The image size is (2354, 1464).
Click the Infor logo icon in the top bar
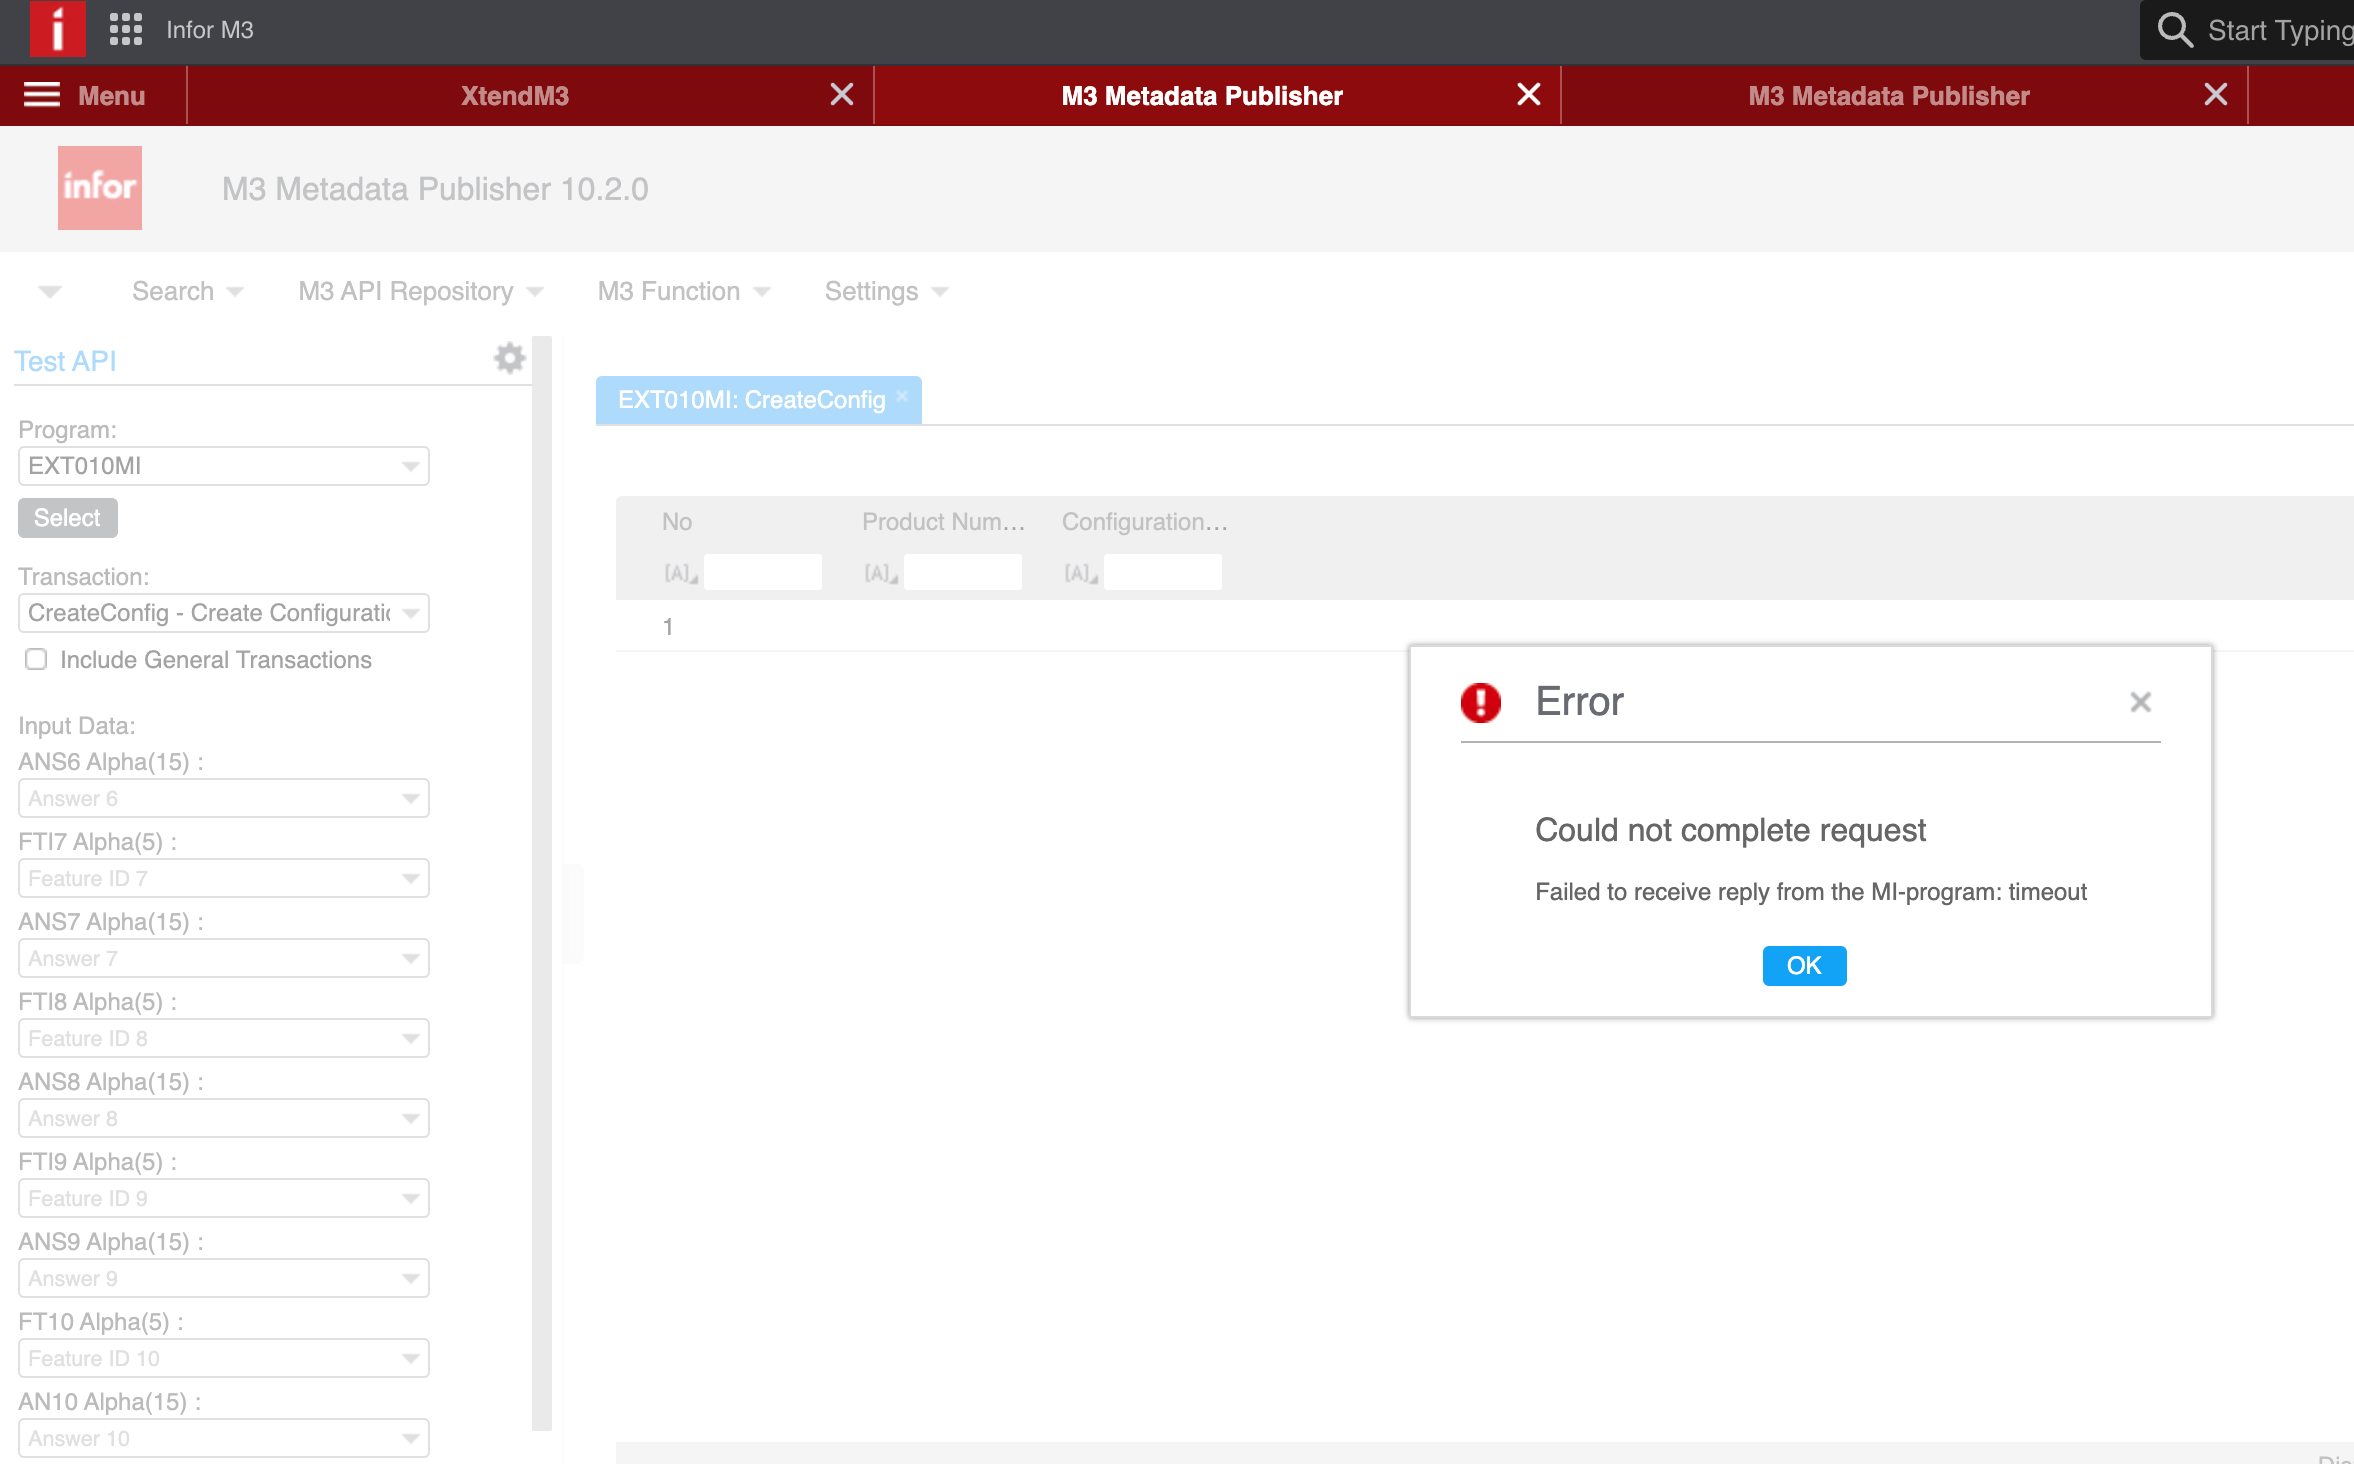point(57,29)
